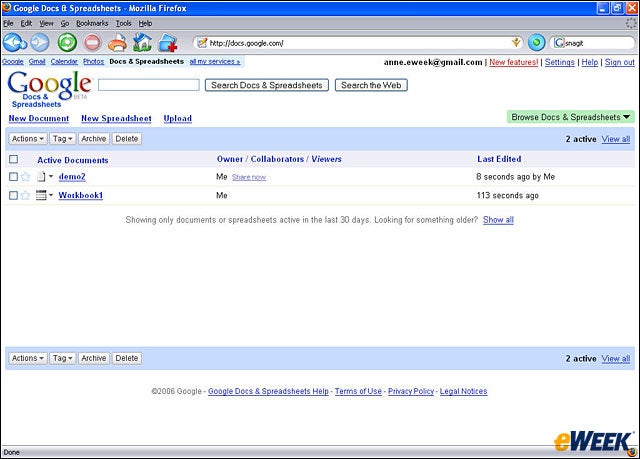640x459 pixels.
Task: Click the URL address bar field
Action: pos(359,42)
